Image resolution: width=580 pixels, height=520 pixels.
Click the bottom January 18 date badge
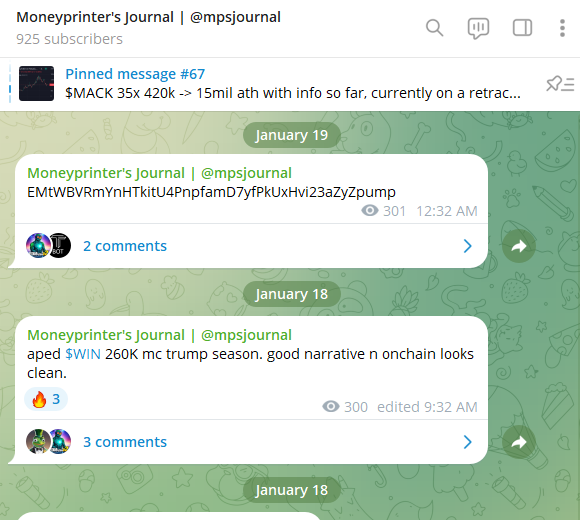click(x=291, y=490)
